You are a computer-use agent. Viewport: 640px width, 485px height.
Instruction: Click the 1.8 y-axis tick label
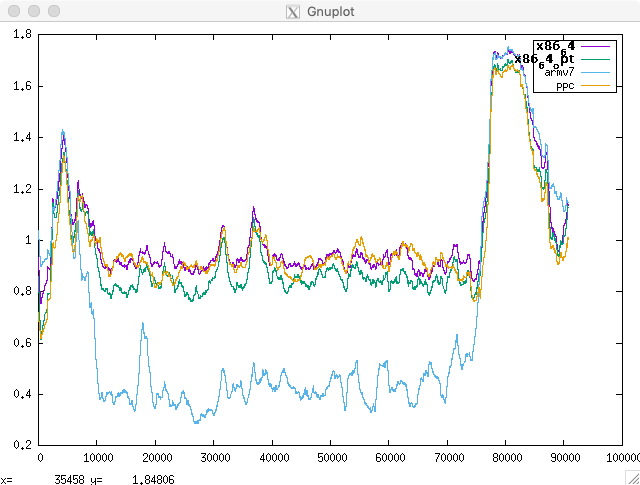click(x=21, y=34)
